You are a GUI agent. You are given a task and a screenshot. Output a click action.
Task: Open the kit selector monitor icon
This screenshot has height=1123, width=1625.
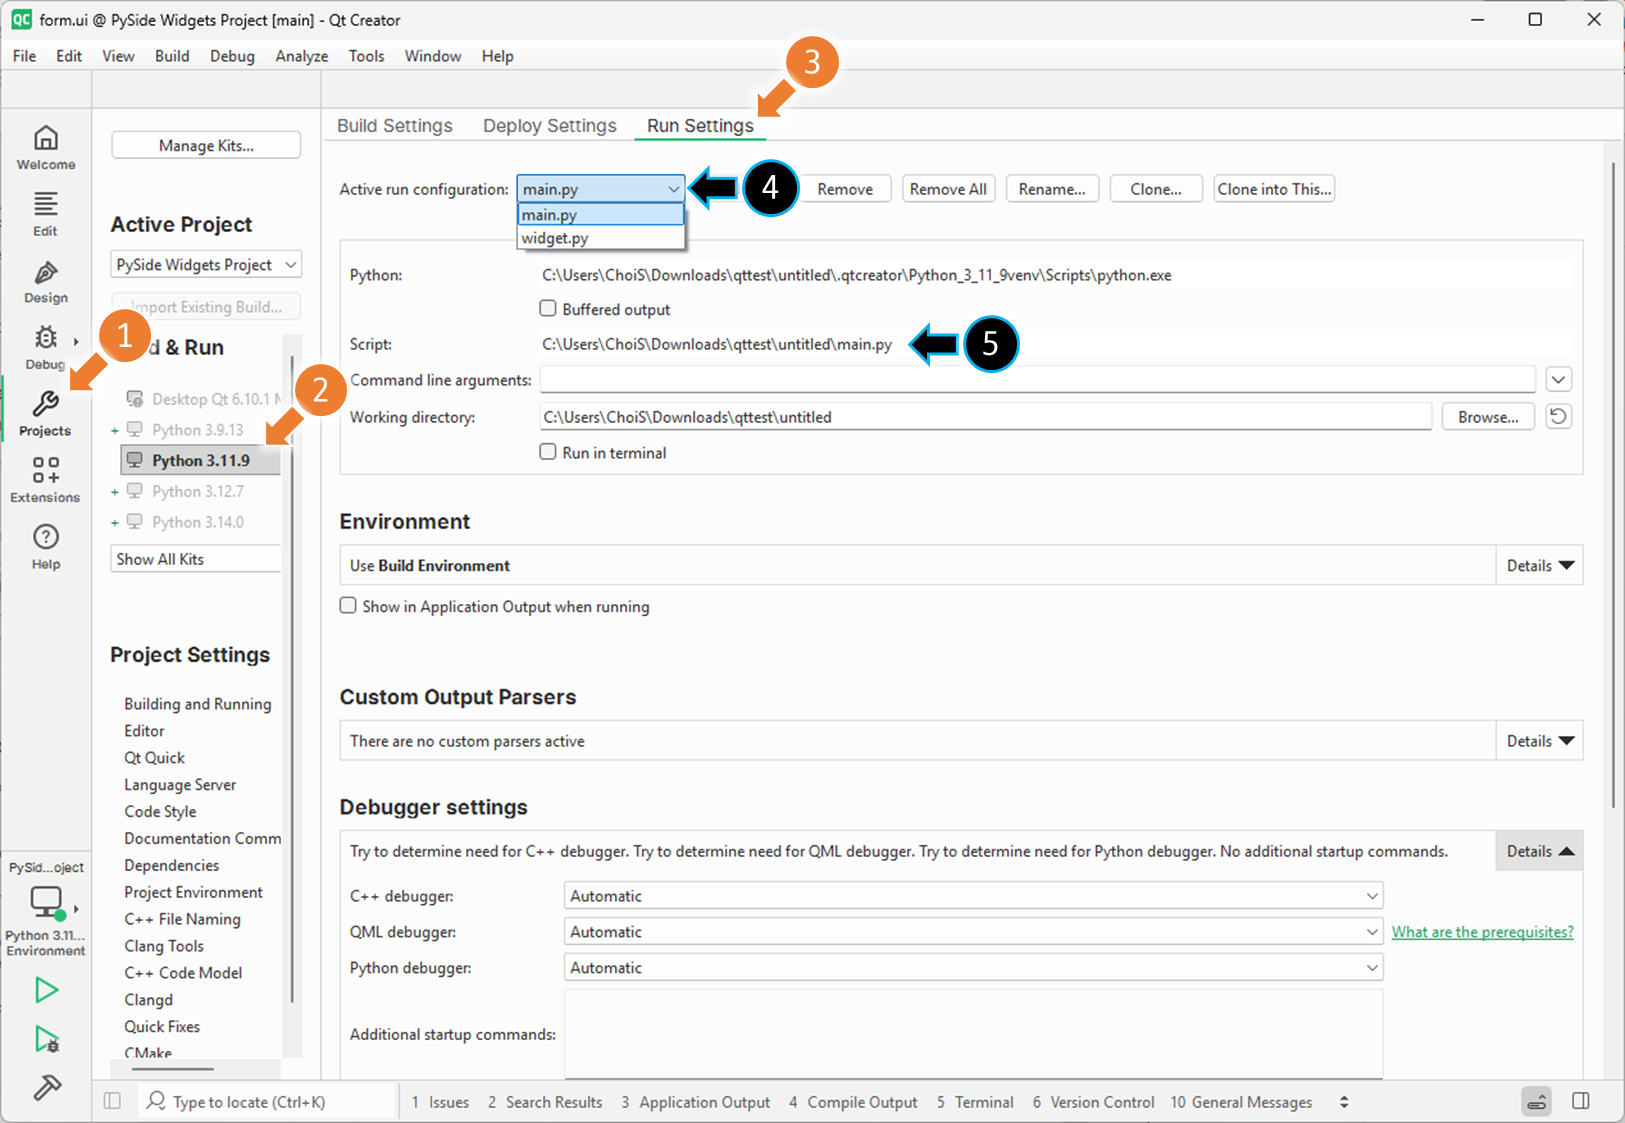coord(46,903)
